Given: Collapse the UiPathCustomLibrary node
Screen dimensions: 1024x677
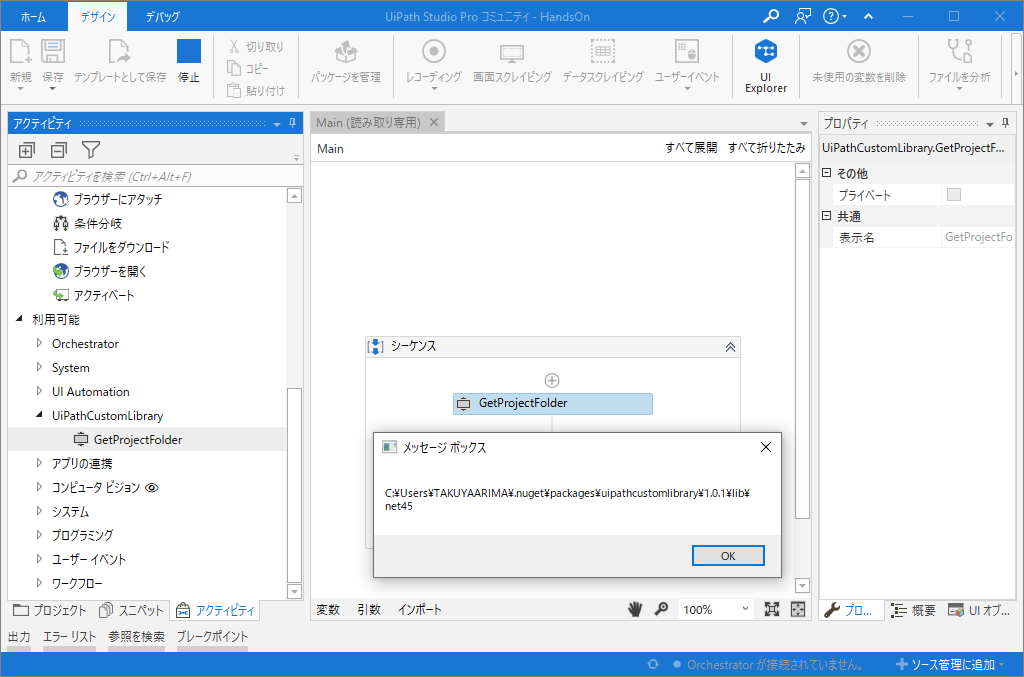Looking at the screenshot, I should tap(39, 415).
